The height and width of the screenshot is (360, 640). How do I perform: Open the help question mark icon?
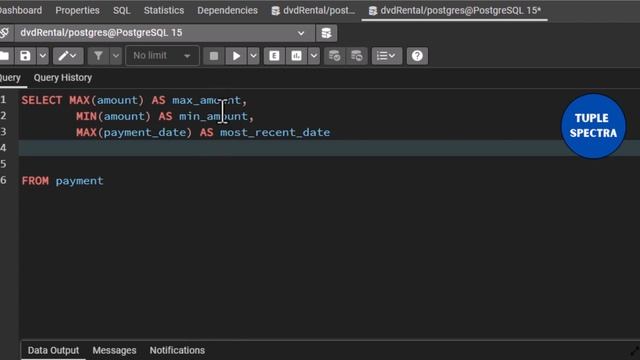(x=417, y=56)
